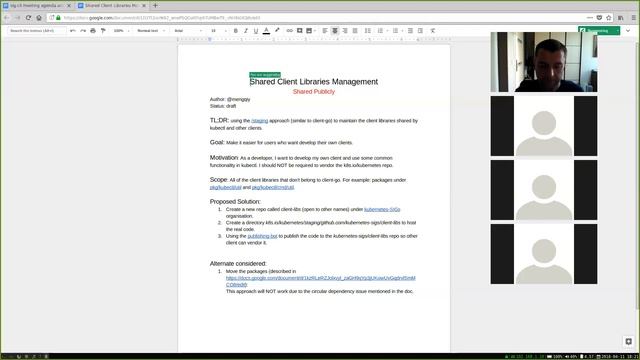Click the Increase indent icon
Viewport: 640px width, 360px height.
pyautogui.click(x=420, y=31)
